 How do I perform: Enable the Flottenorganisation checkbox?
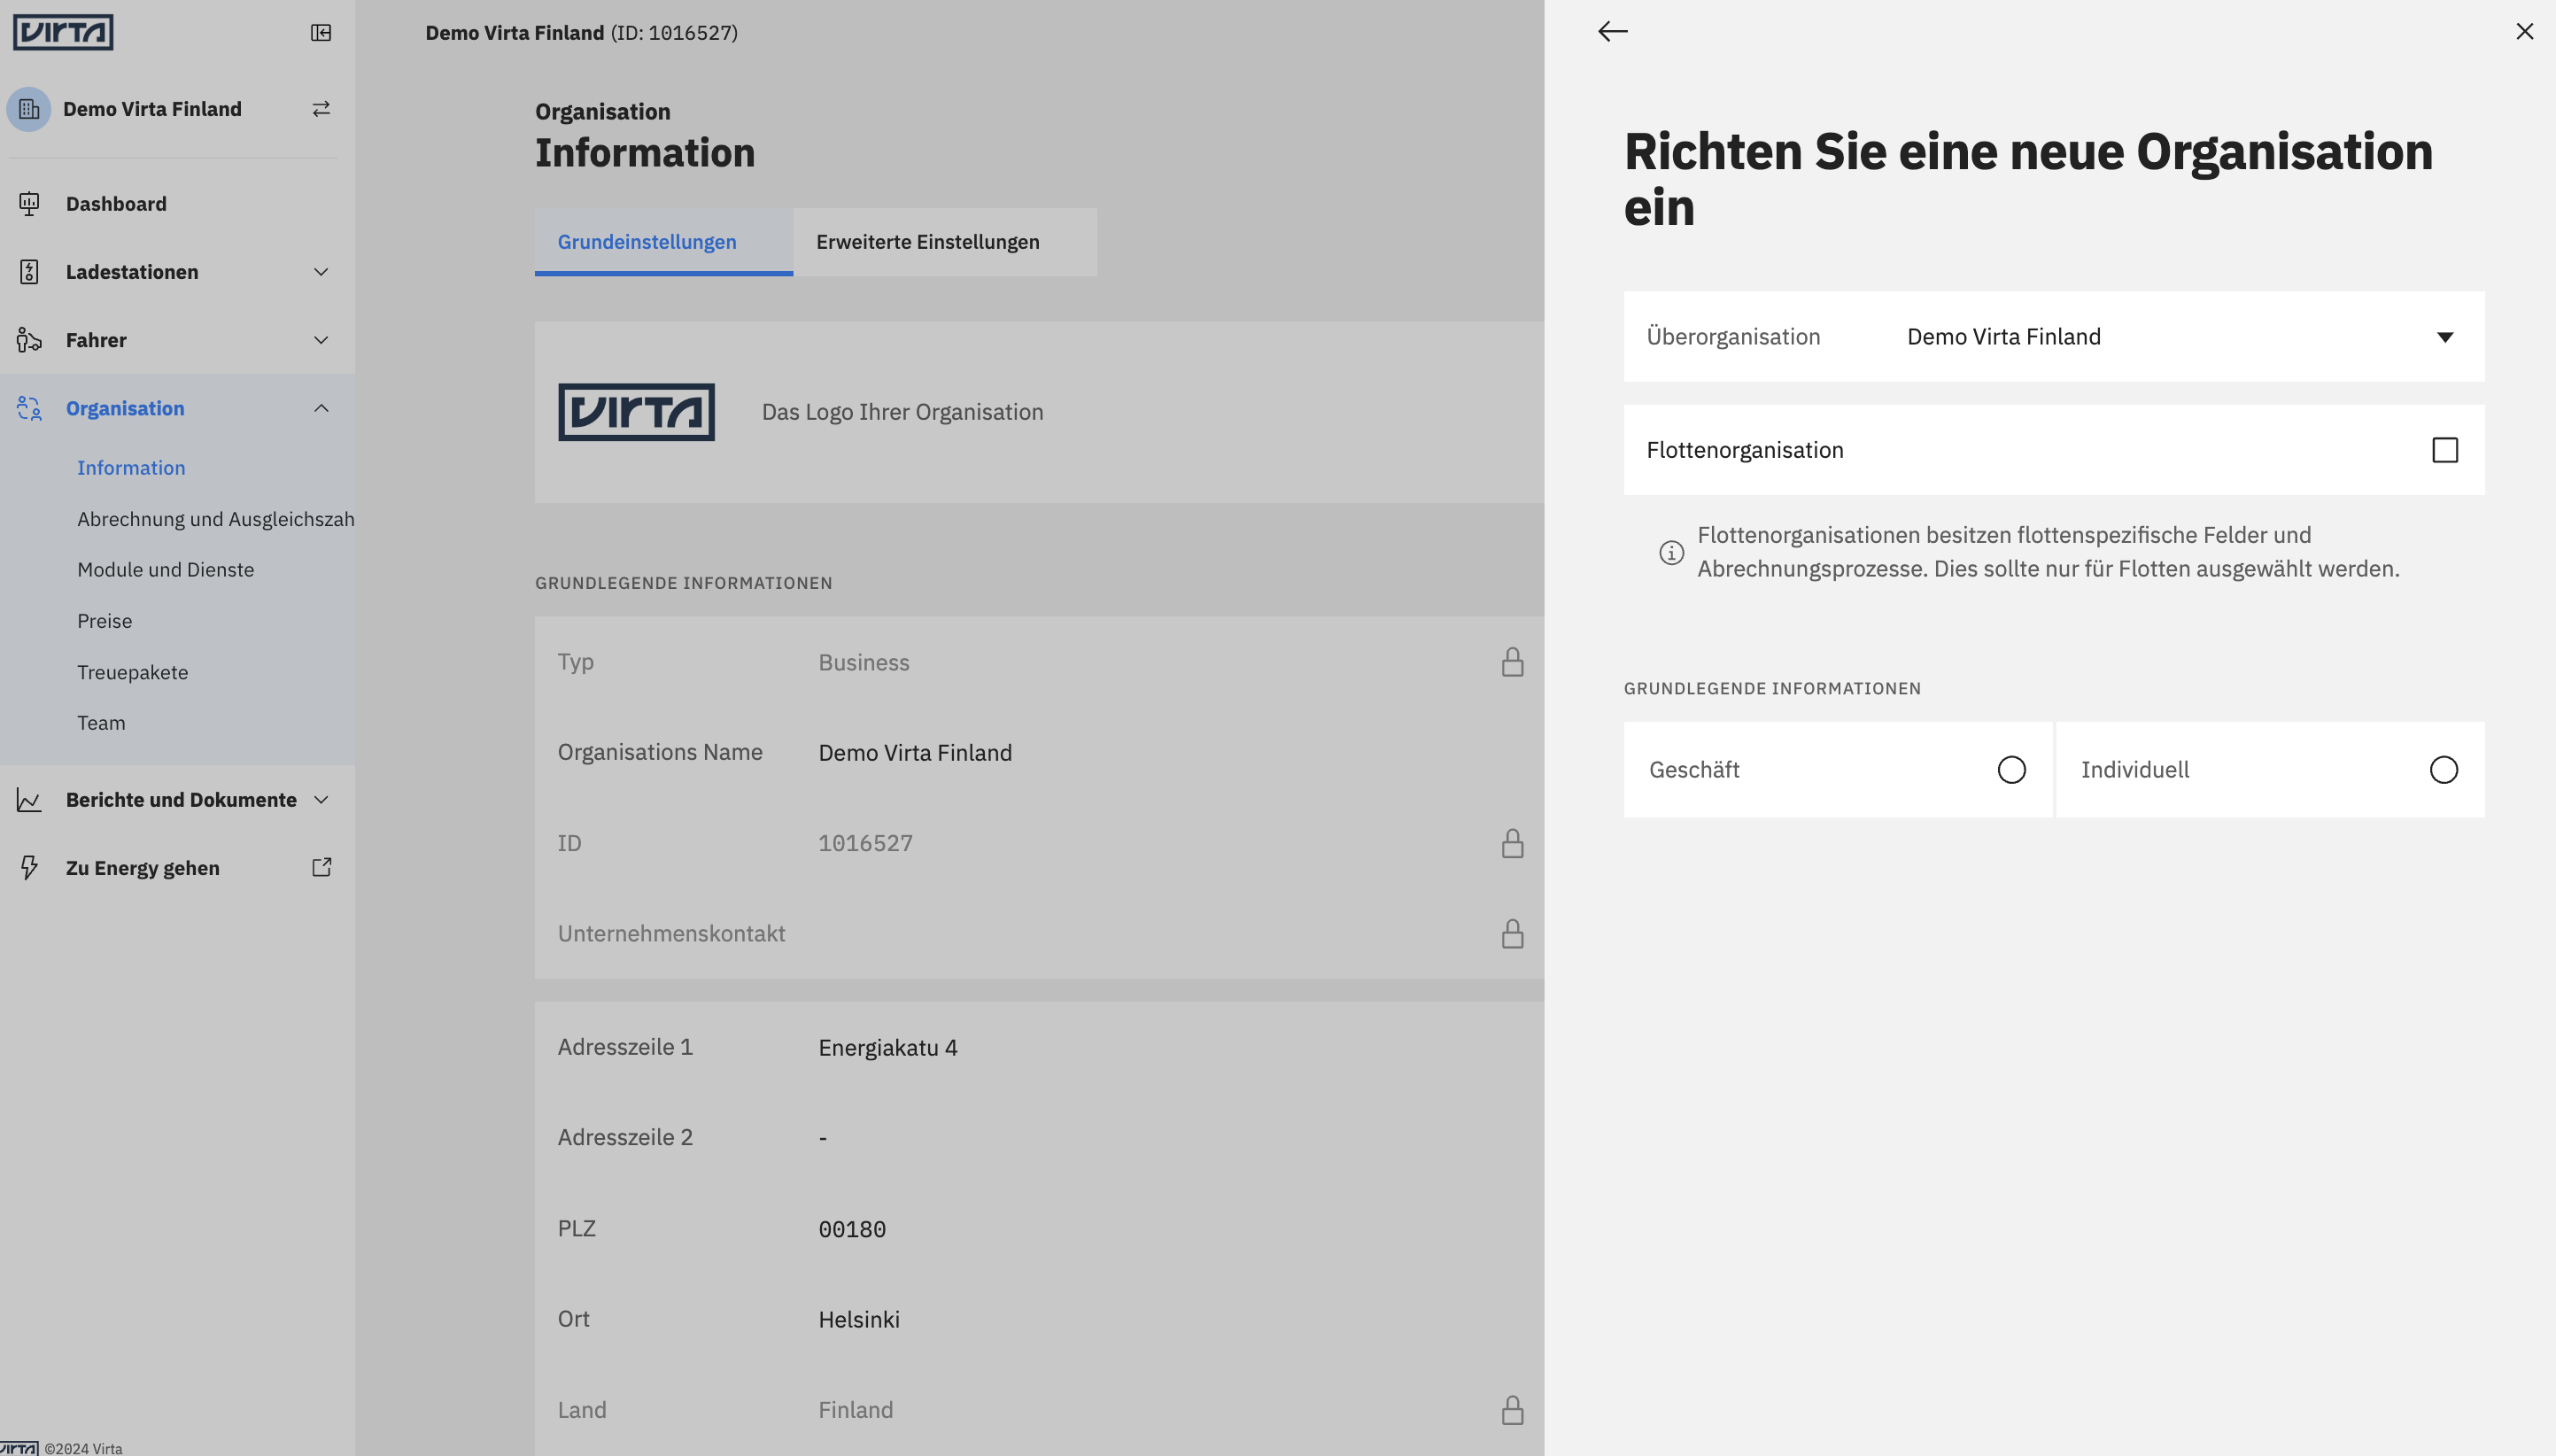pyautogui.click(x=2445, y=450)
